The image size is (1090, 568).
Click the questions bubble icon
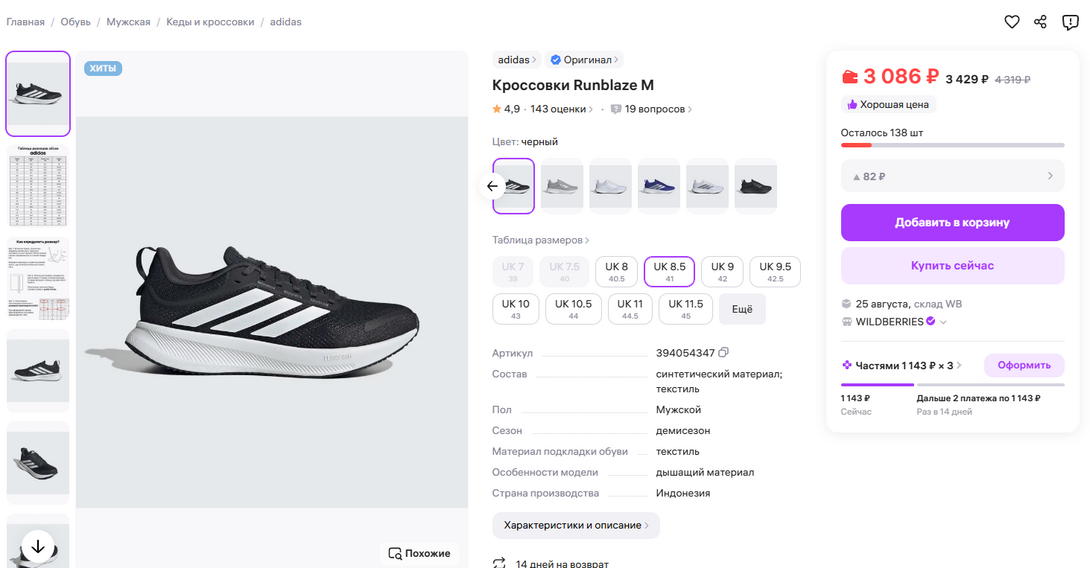615,109
